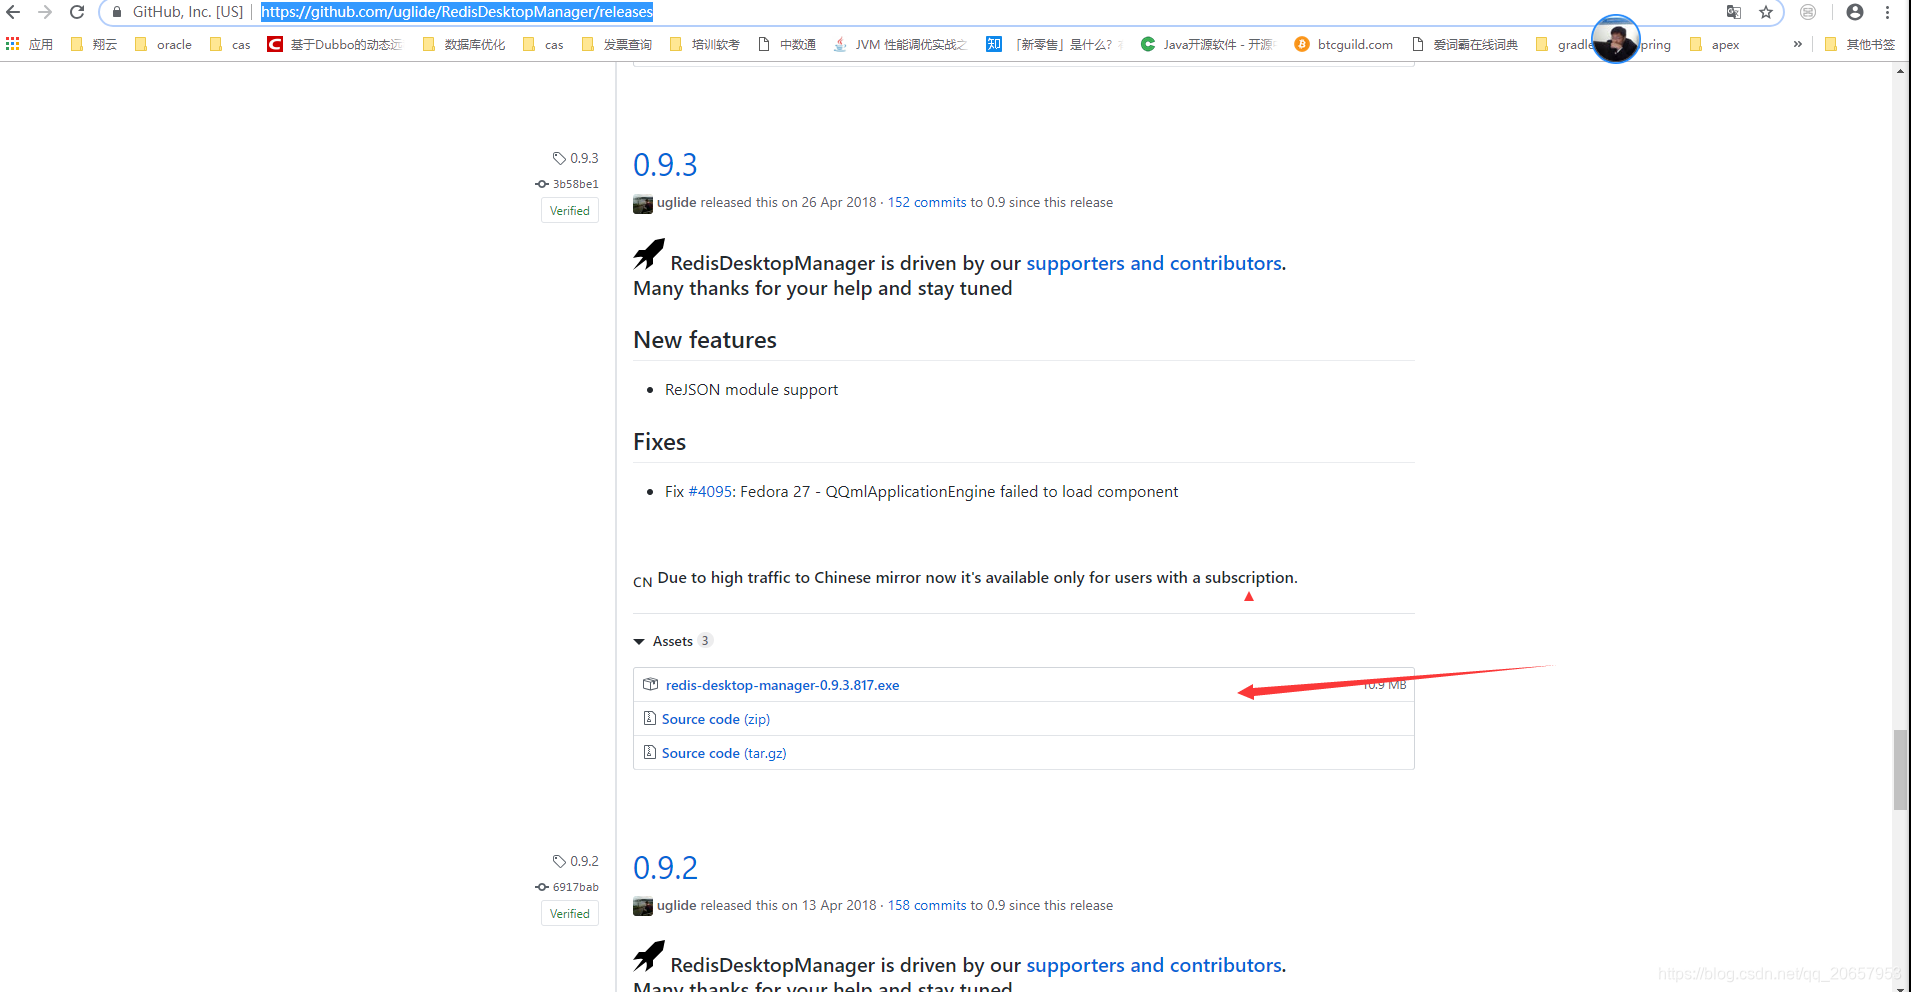Screen dimensions: 1911x992
Task: Open the Chrome three-dot menu
Action: pos(1888,12)
